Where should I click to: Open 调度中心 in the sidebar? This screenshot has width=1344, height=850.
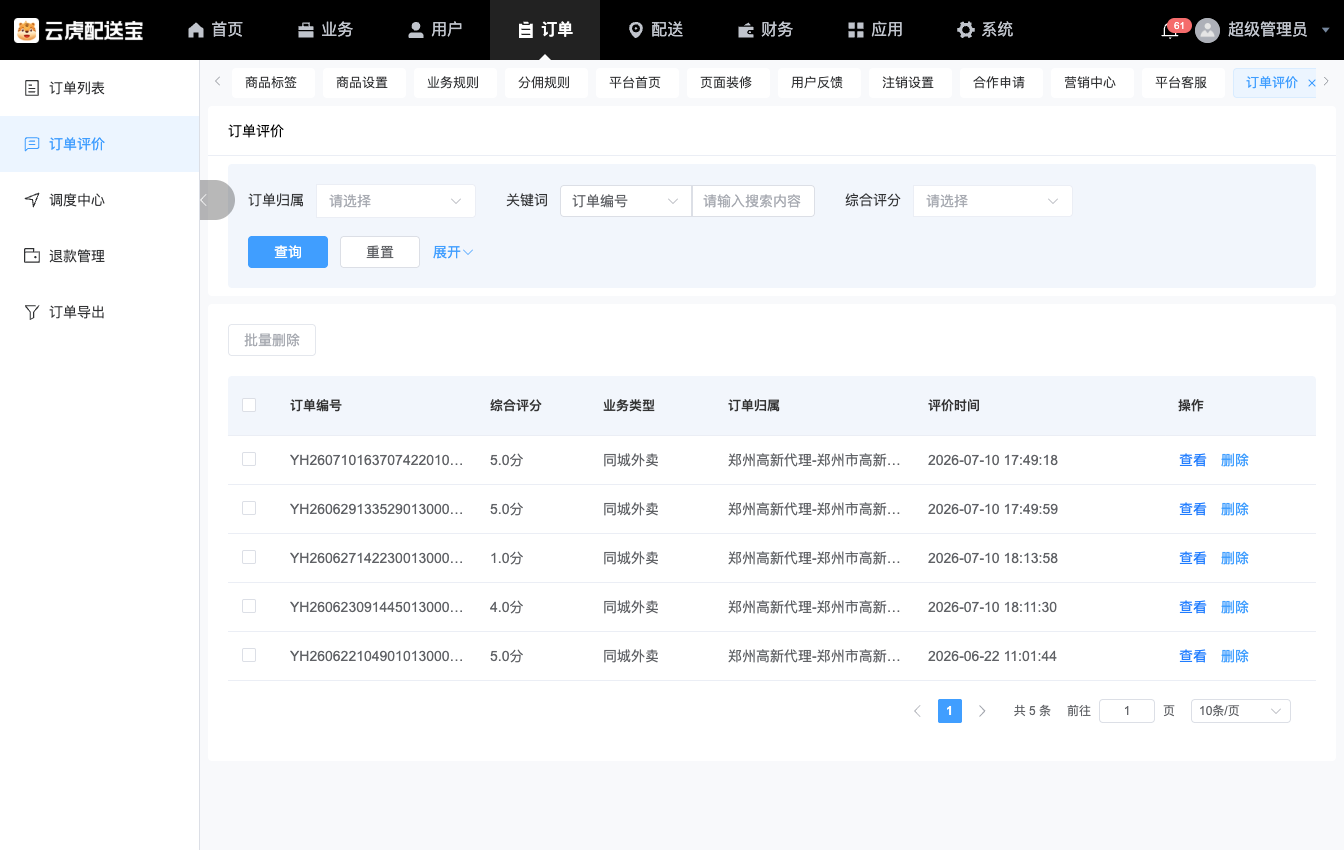point(100,200)
